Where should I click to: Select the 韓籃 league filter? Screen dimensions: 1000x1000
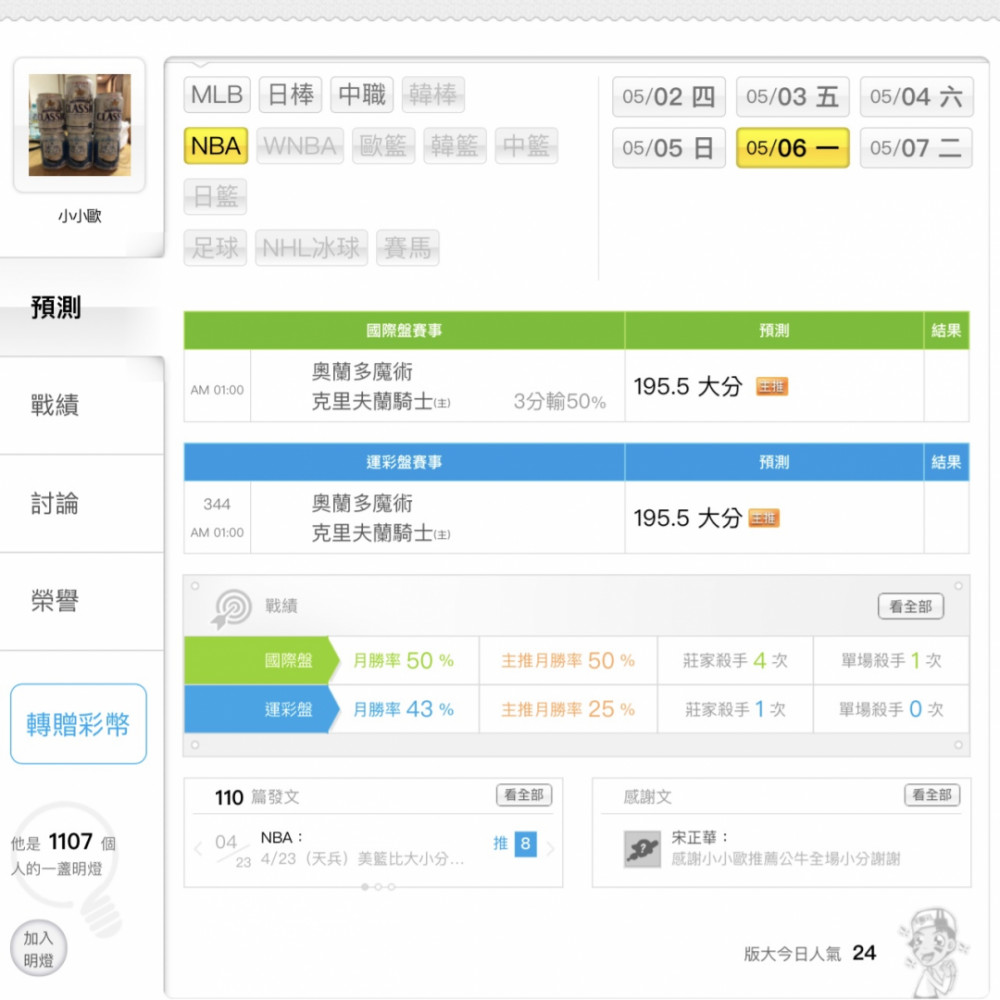pyautogui.click(x=455, y=146)
